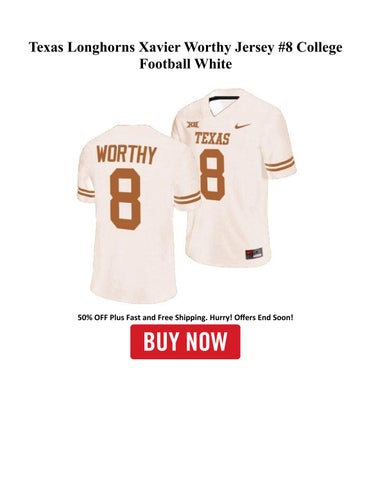Click the outer sleeve stripes of front jersey

[280, 164]
